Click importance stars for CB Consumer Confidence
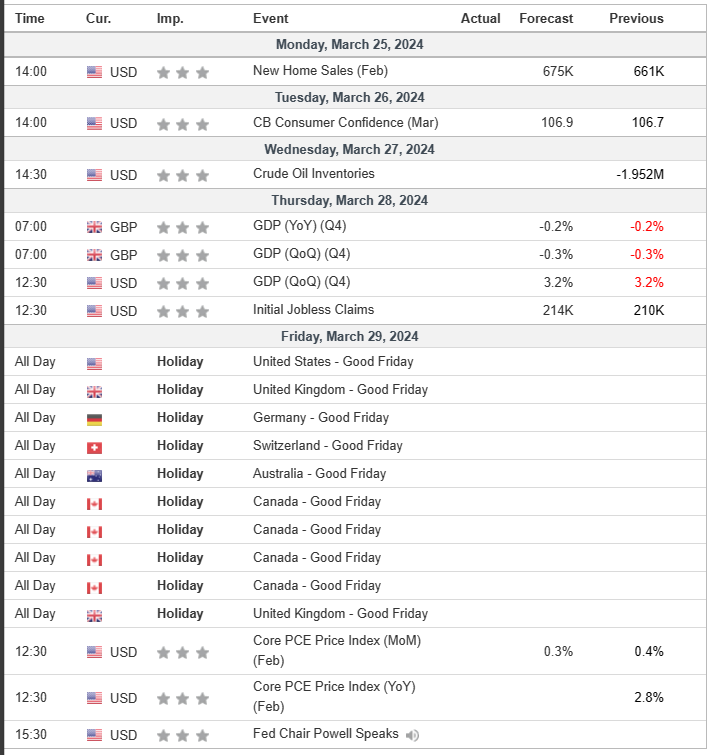Screen dimensions: 716x755 (x=183, y=124)
